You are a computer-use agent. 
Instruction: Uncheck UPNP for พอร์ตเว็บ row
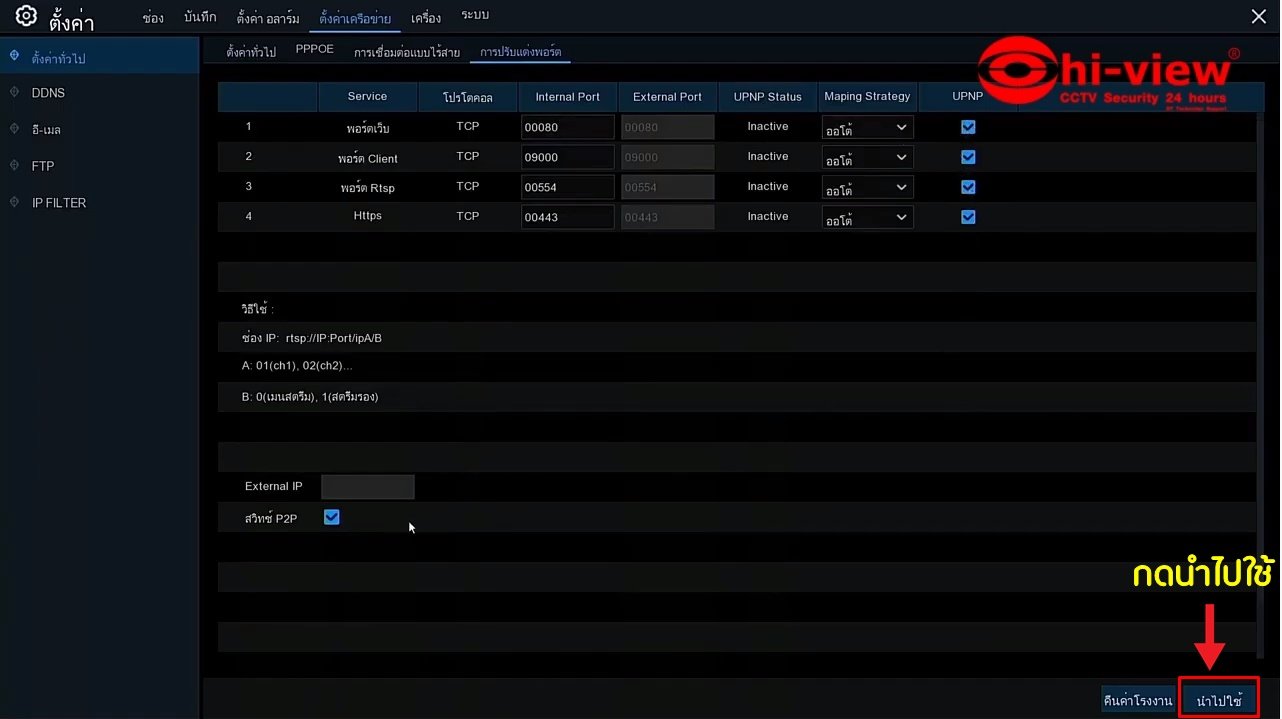pyautogui.click(x=967, y=127)
